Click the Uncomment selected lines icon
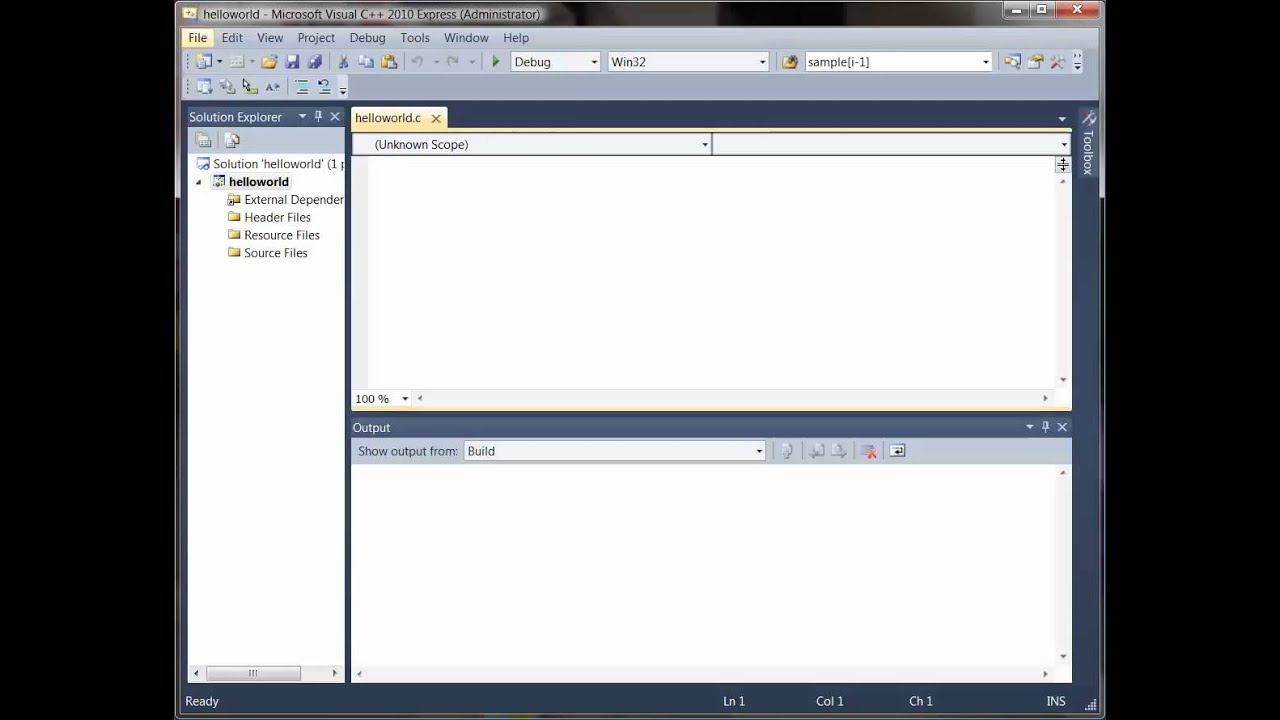1280x720 pixels. pos(324,87)
